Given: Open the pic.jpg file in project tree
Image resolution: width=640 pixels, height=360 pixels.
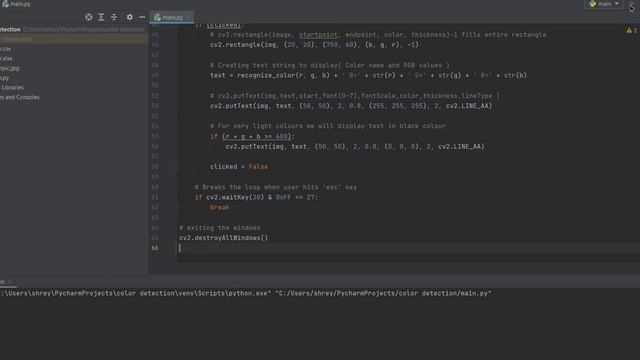Looking at the screenshot, I should (10, 68).
